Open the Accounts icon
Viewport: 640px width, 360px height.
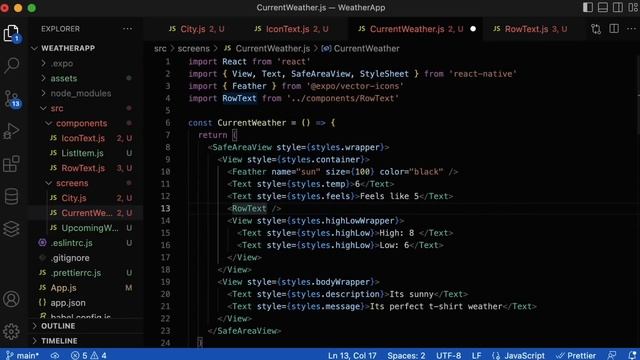coord(11,299)
